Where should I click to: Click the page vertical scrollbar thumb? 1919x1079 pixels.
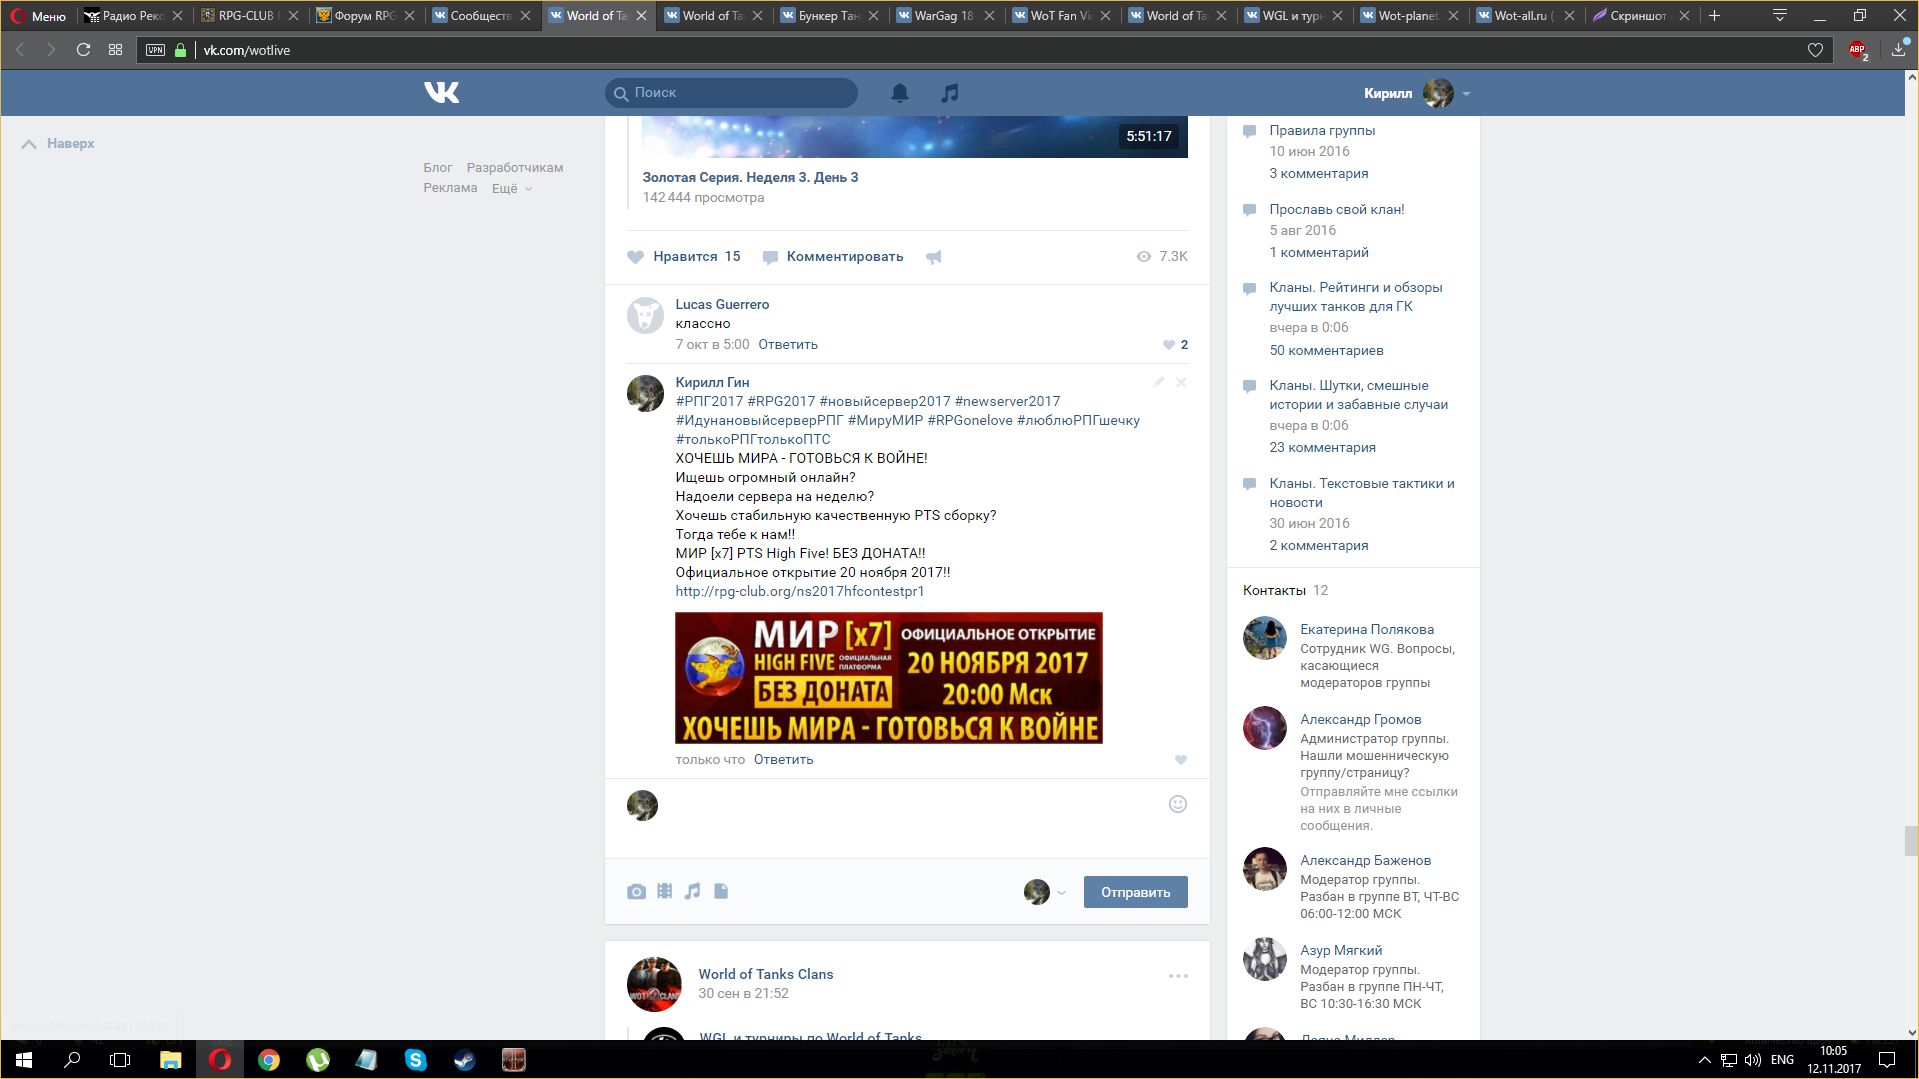pyautogui.click(x=1911, y=841)
